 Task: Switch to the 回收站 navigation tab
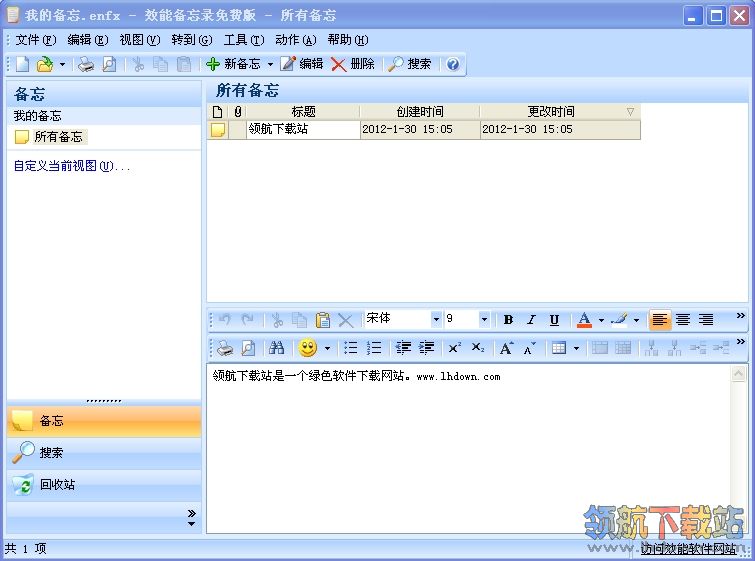coord(104,485)
